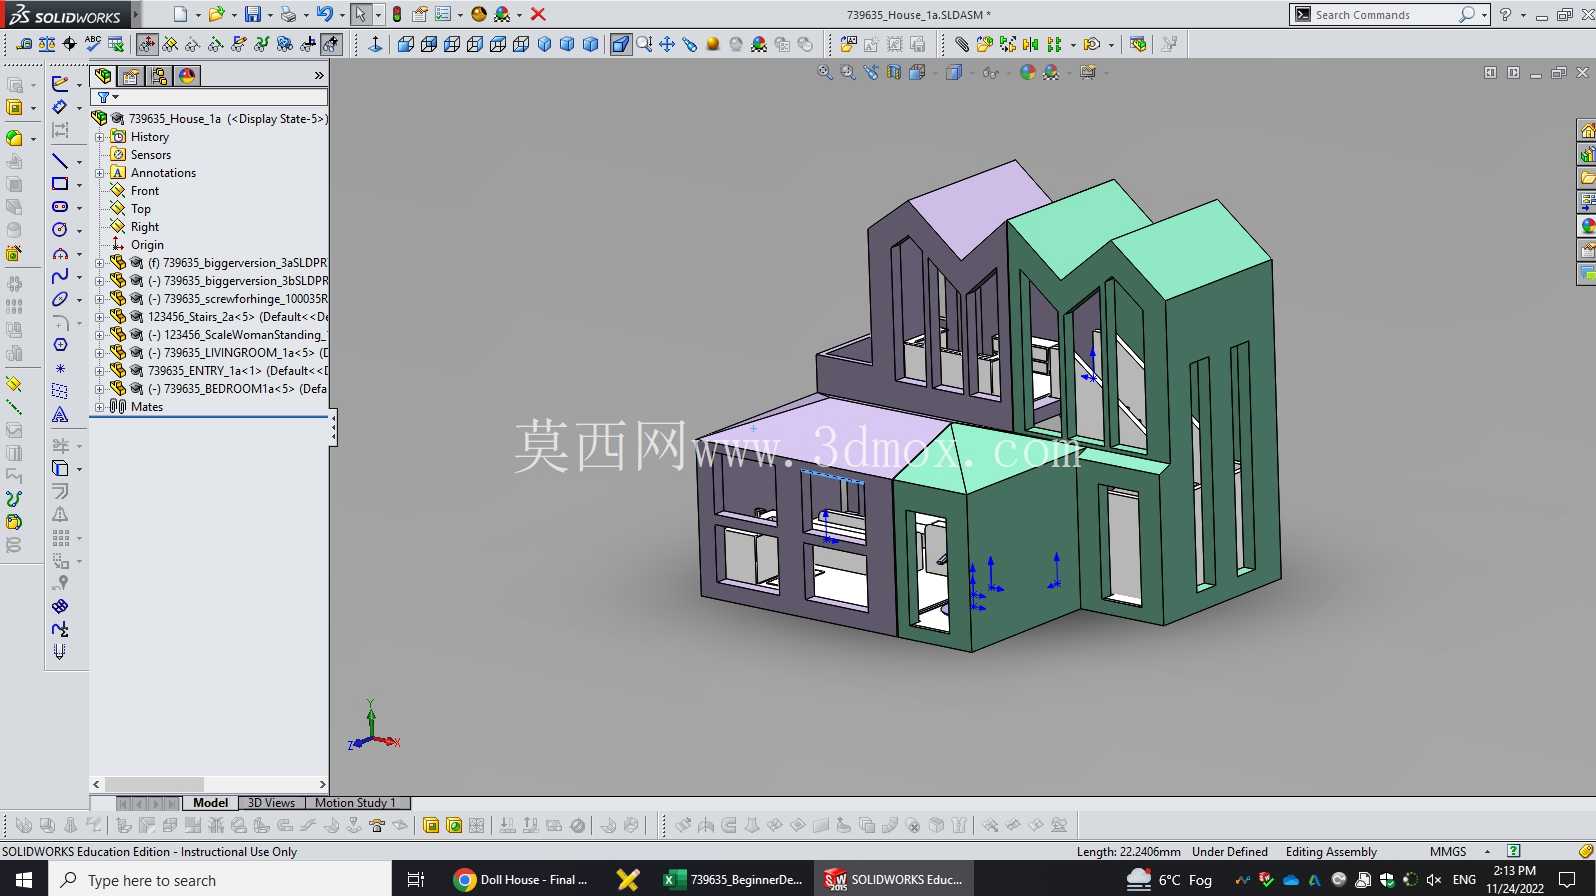The image size is (1596, 896).
Task: Click the Rebuild traffic light icon
Action: point(397,14)
